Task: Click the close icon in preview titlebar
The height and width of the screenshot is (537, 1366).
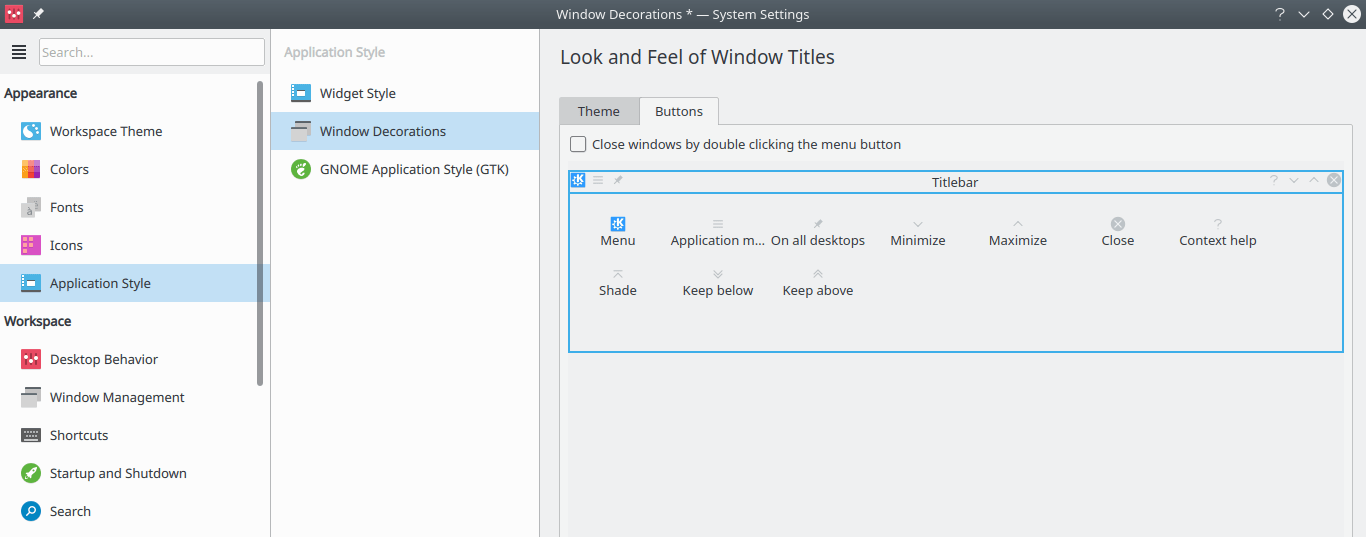Action: coord(1334,180)
